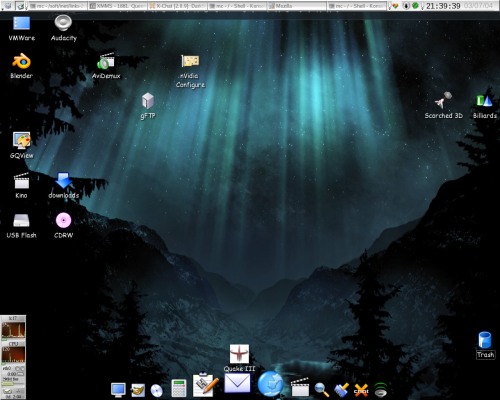The height and width of the screenshot is (400, 500).
Task: Open the blue brush dock icon
Action: coord(341,390)
